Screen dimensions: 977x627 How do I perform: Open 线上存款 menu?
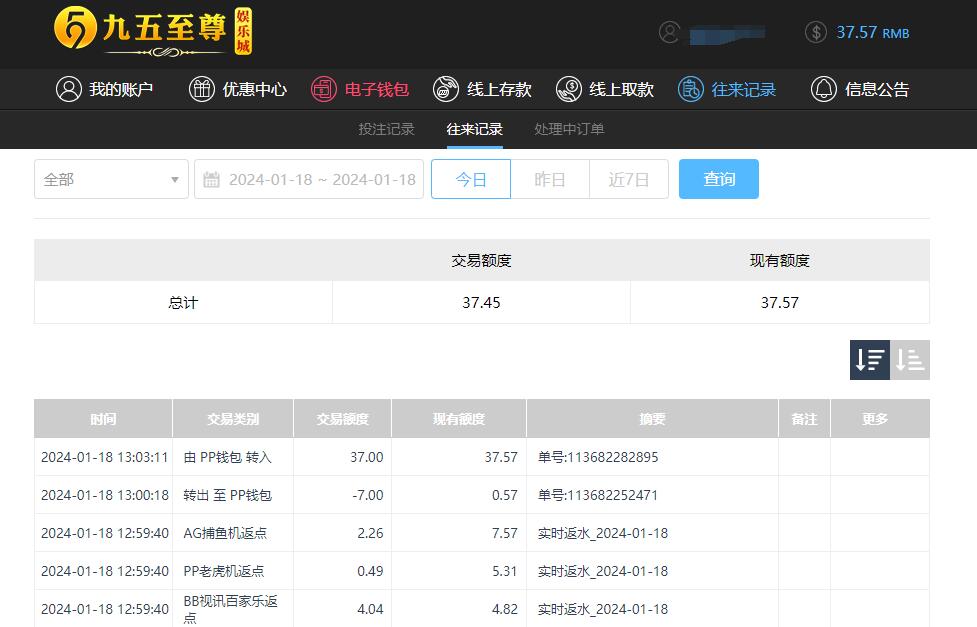[482, 89]
